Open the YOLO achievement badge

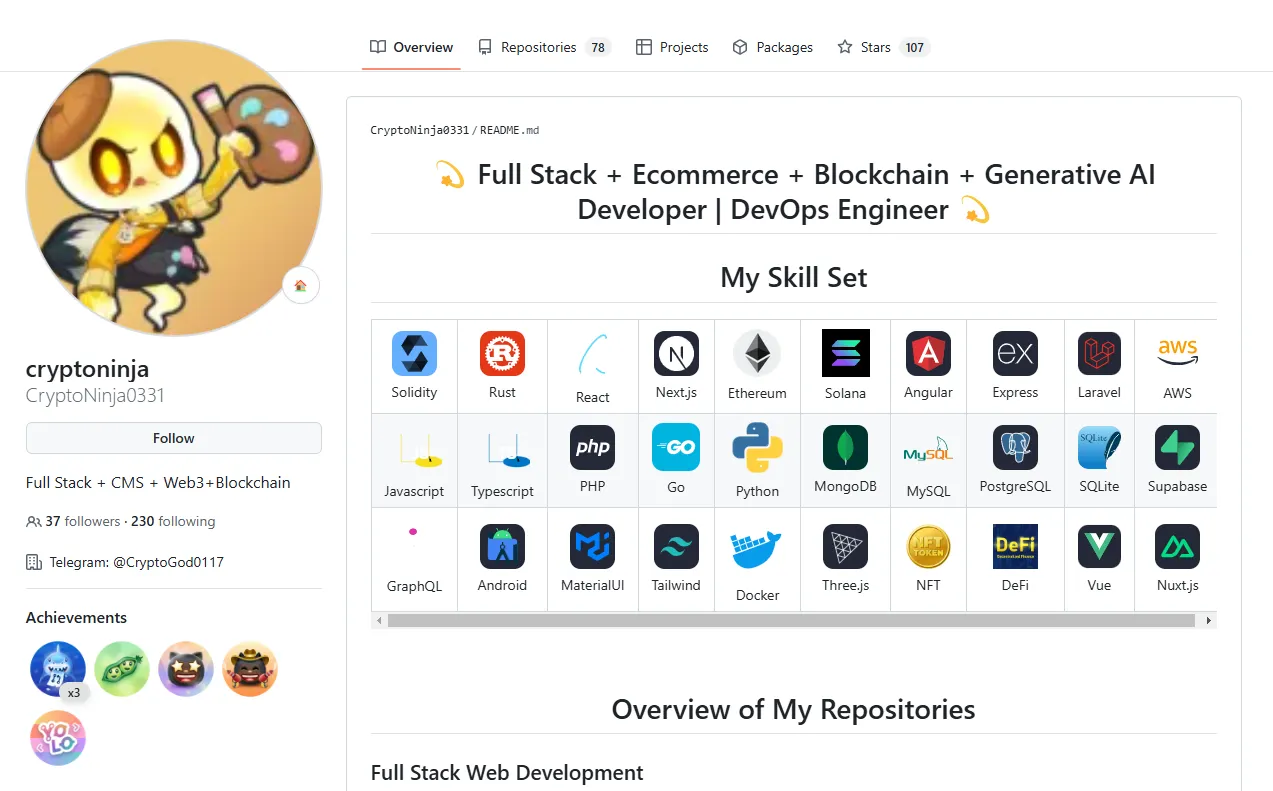(x=58, y=738)
